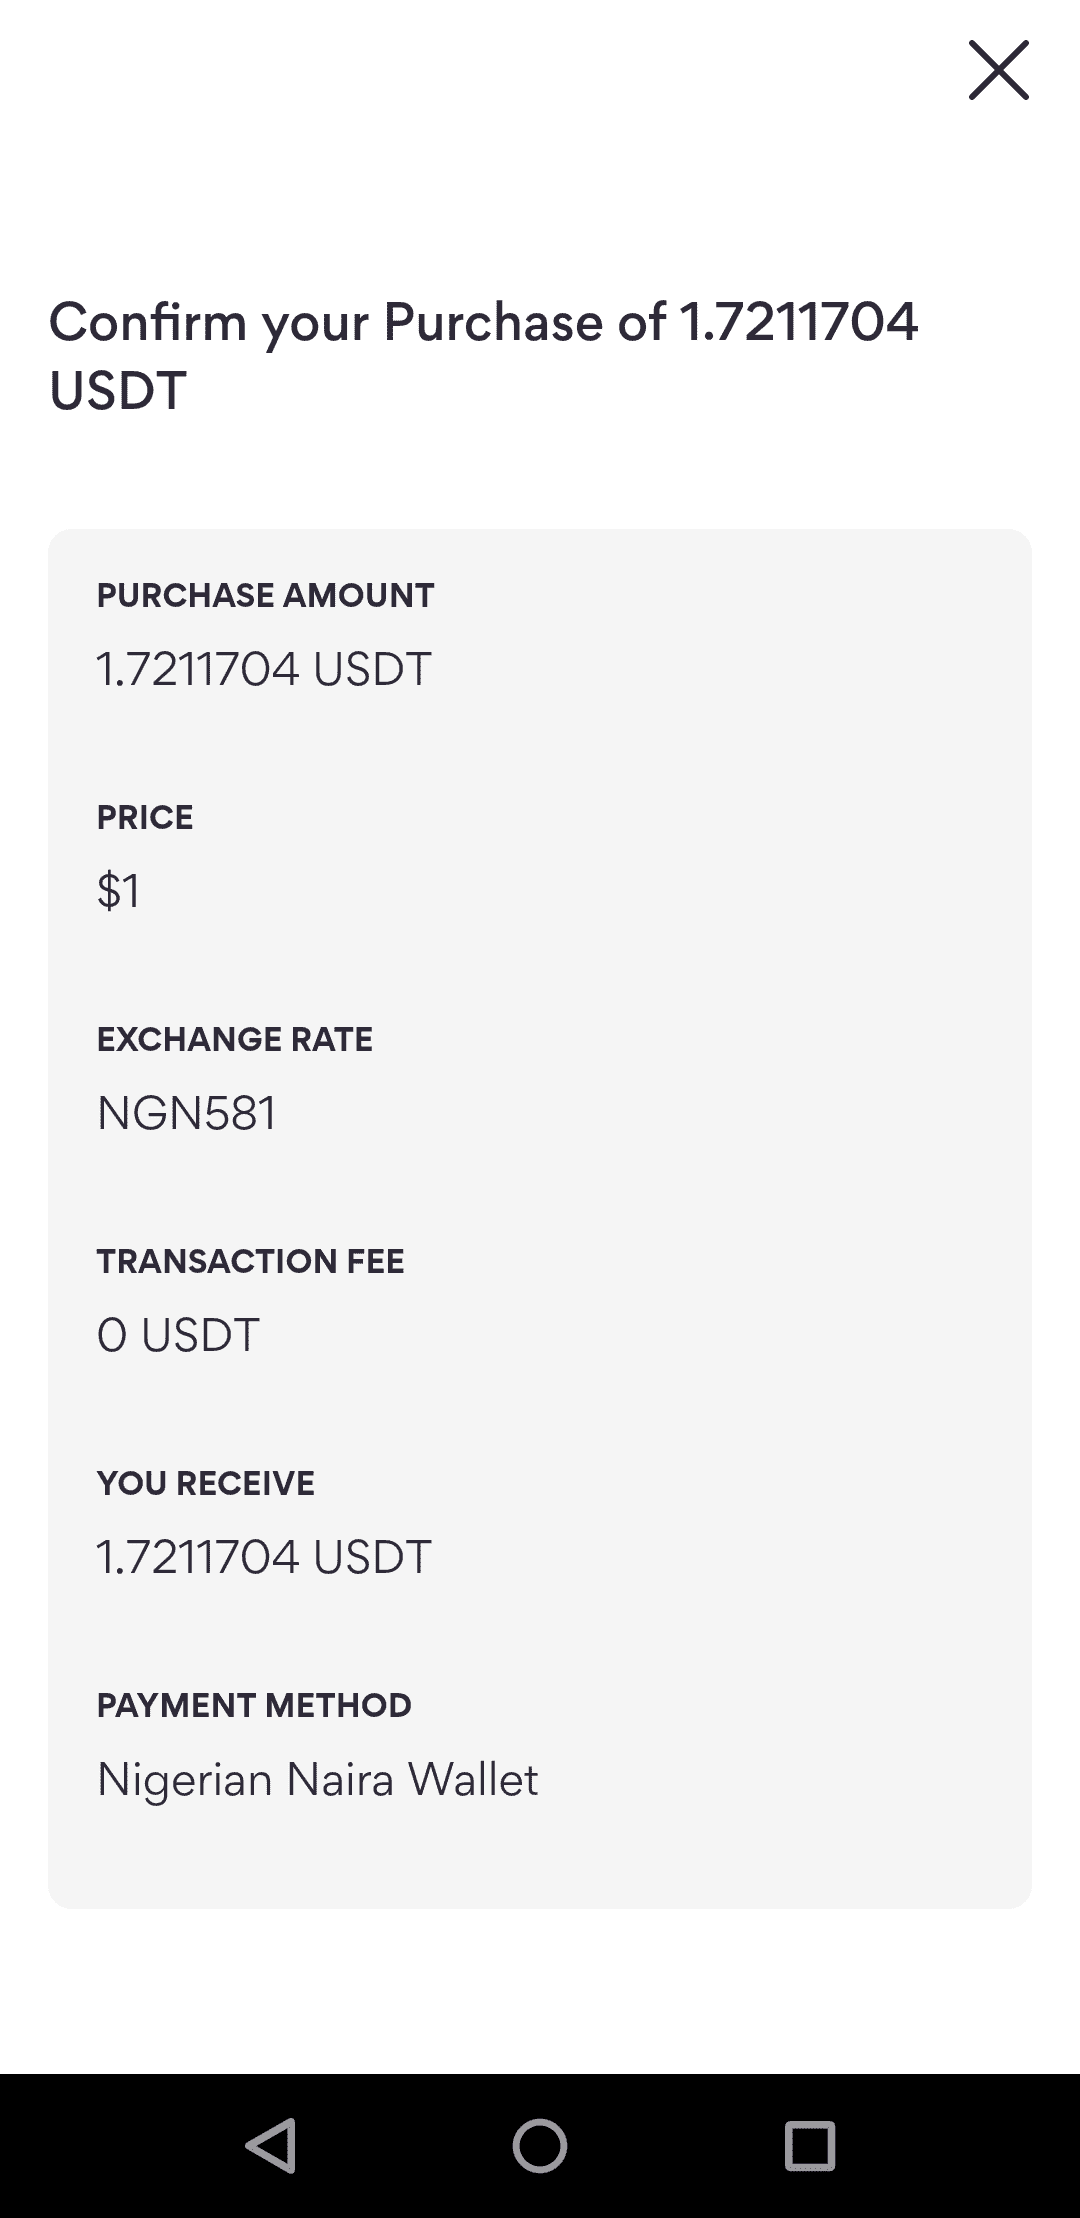1080x2218 pixels.
Task: Open recent apps square button
Action: click(x=809, y=2145)
